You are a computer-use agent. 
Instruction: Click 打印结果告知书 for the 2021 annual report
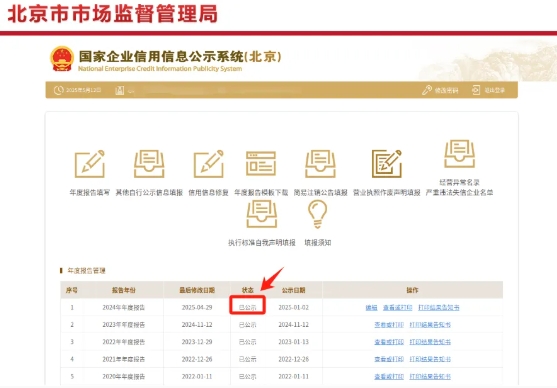click(x=430, y=359)
